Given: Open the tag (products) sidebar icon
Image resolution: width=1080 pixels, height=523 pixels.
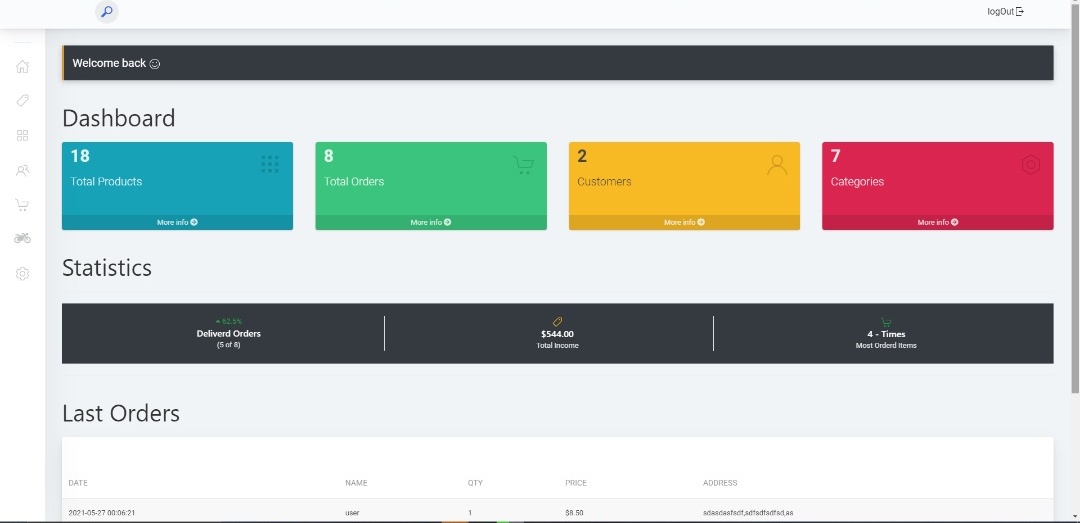Looking at the screenshot, I should (22, 101).
